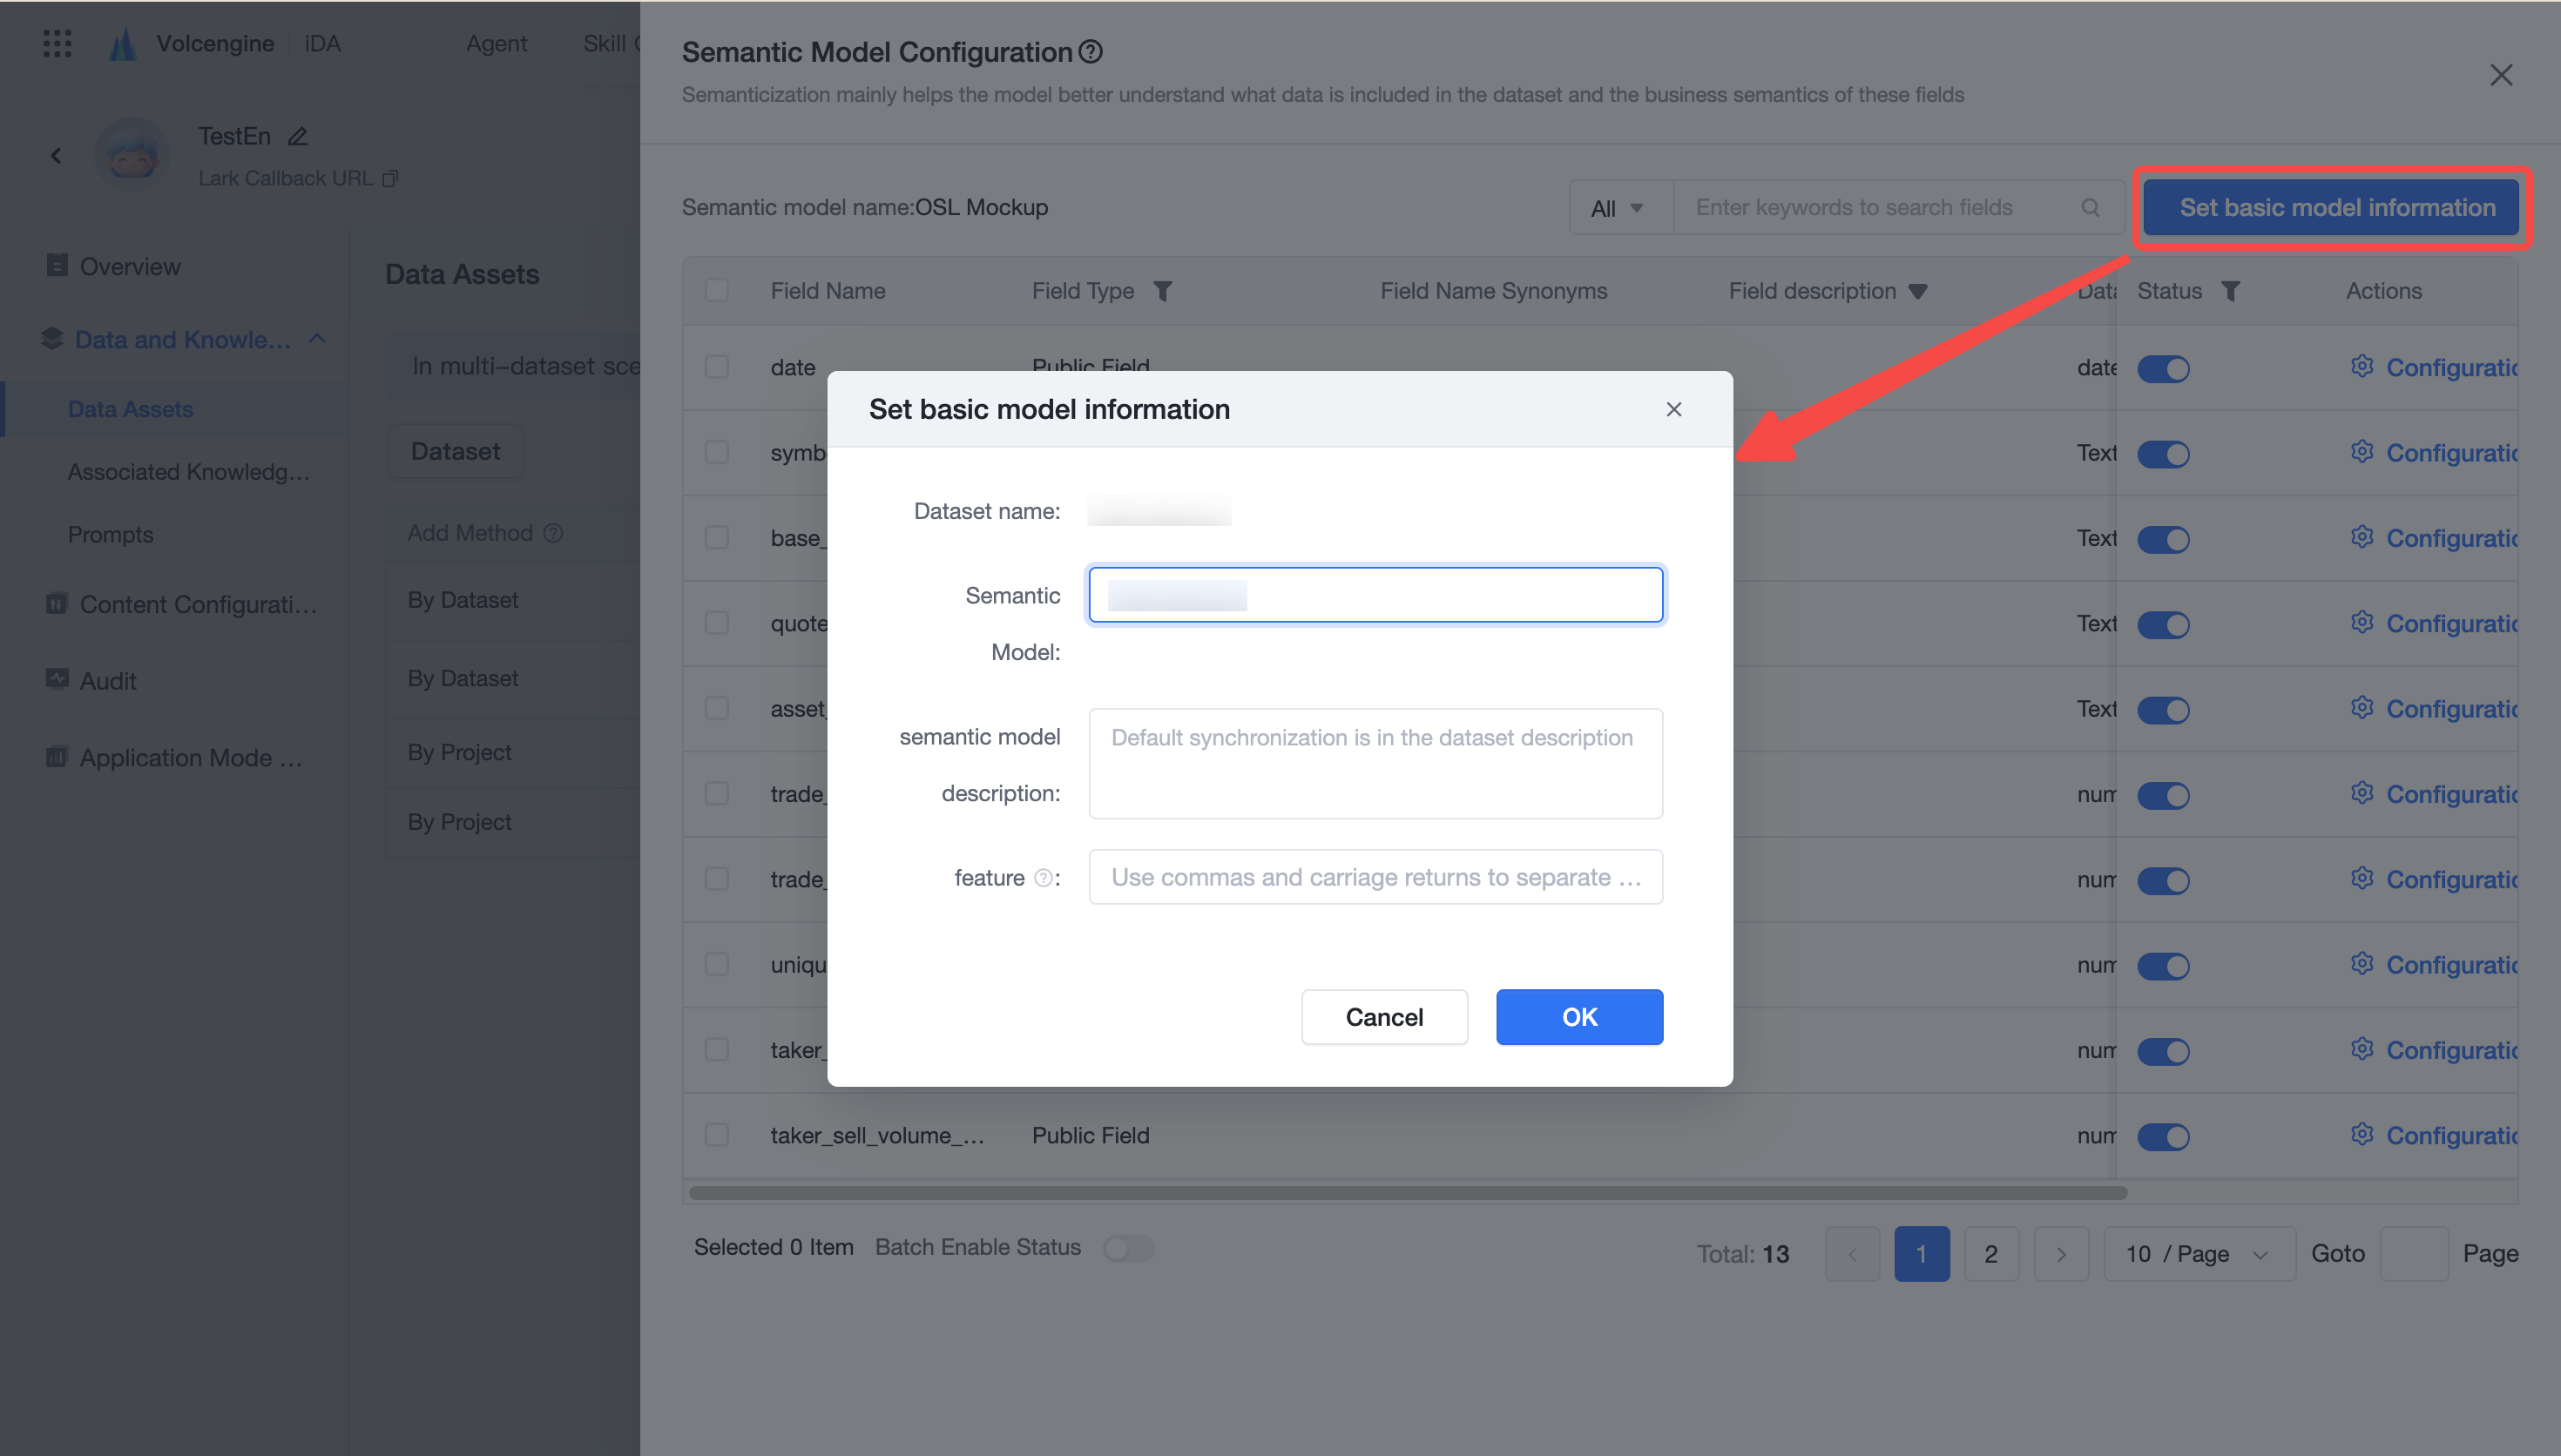
Task: Click the semantic model description text area
Action: 1375,764
